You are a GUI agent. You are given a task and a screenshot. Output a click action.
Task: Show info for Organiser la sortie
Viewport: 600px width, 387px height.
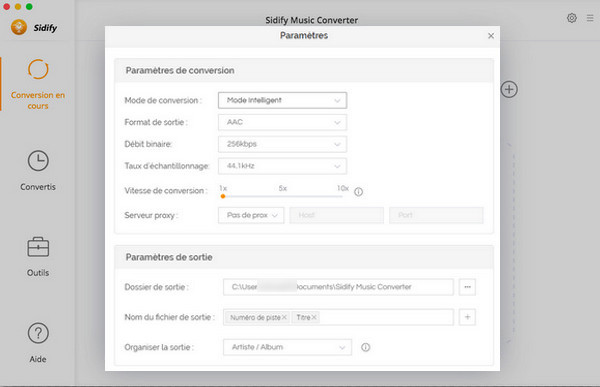pyautogui.click(x=365, y=347)
